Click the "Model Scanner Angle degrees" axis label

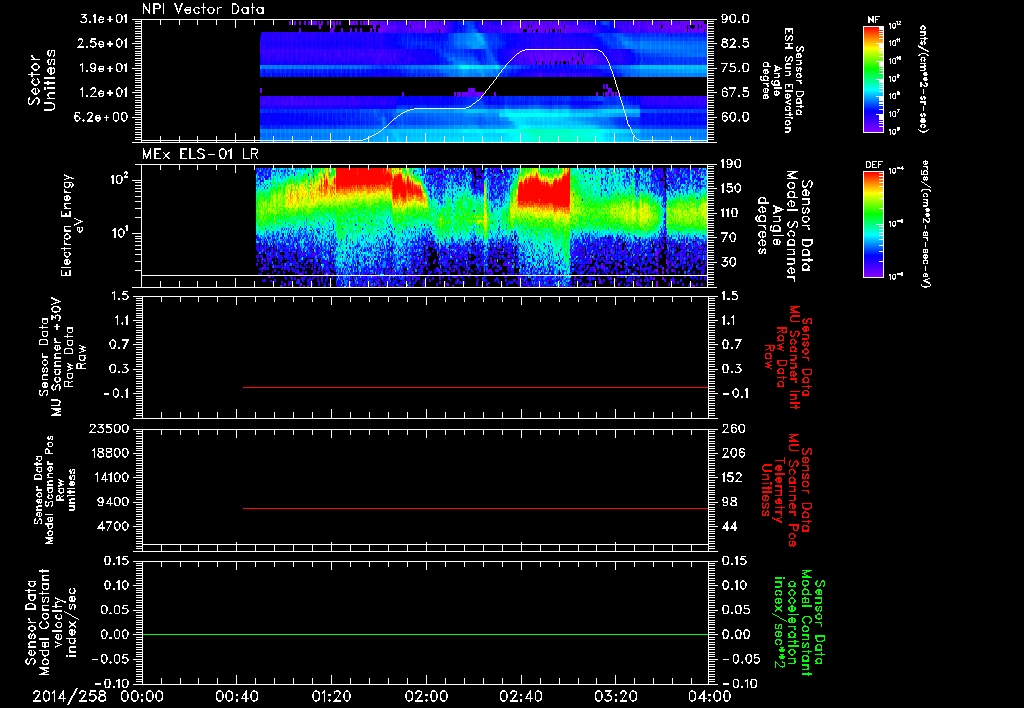tap(784, 225)
